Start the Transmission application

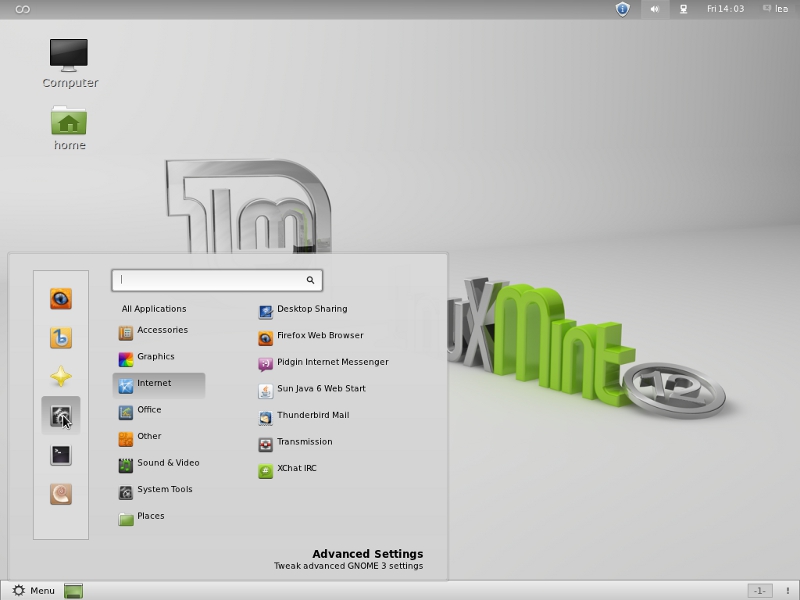pos(304,442)
